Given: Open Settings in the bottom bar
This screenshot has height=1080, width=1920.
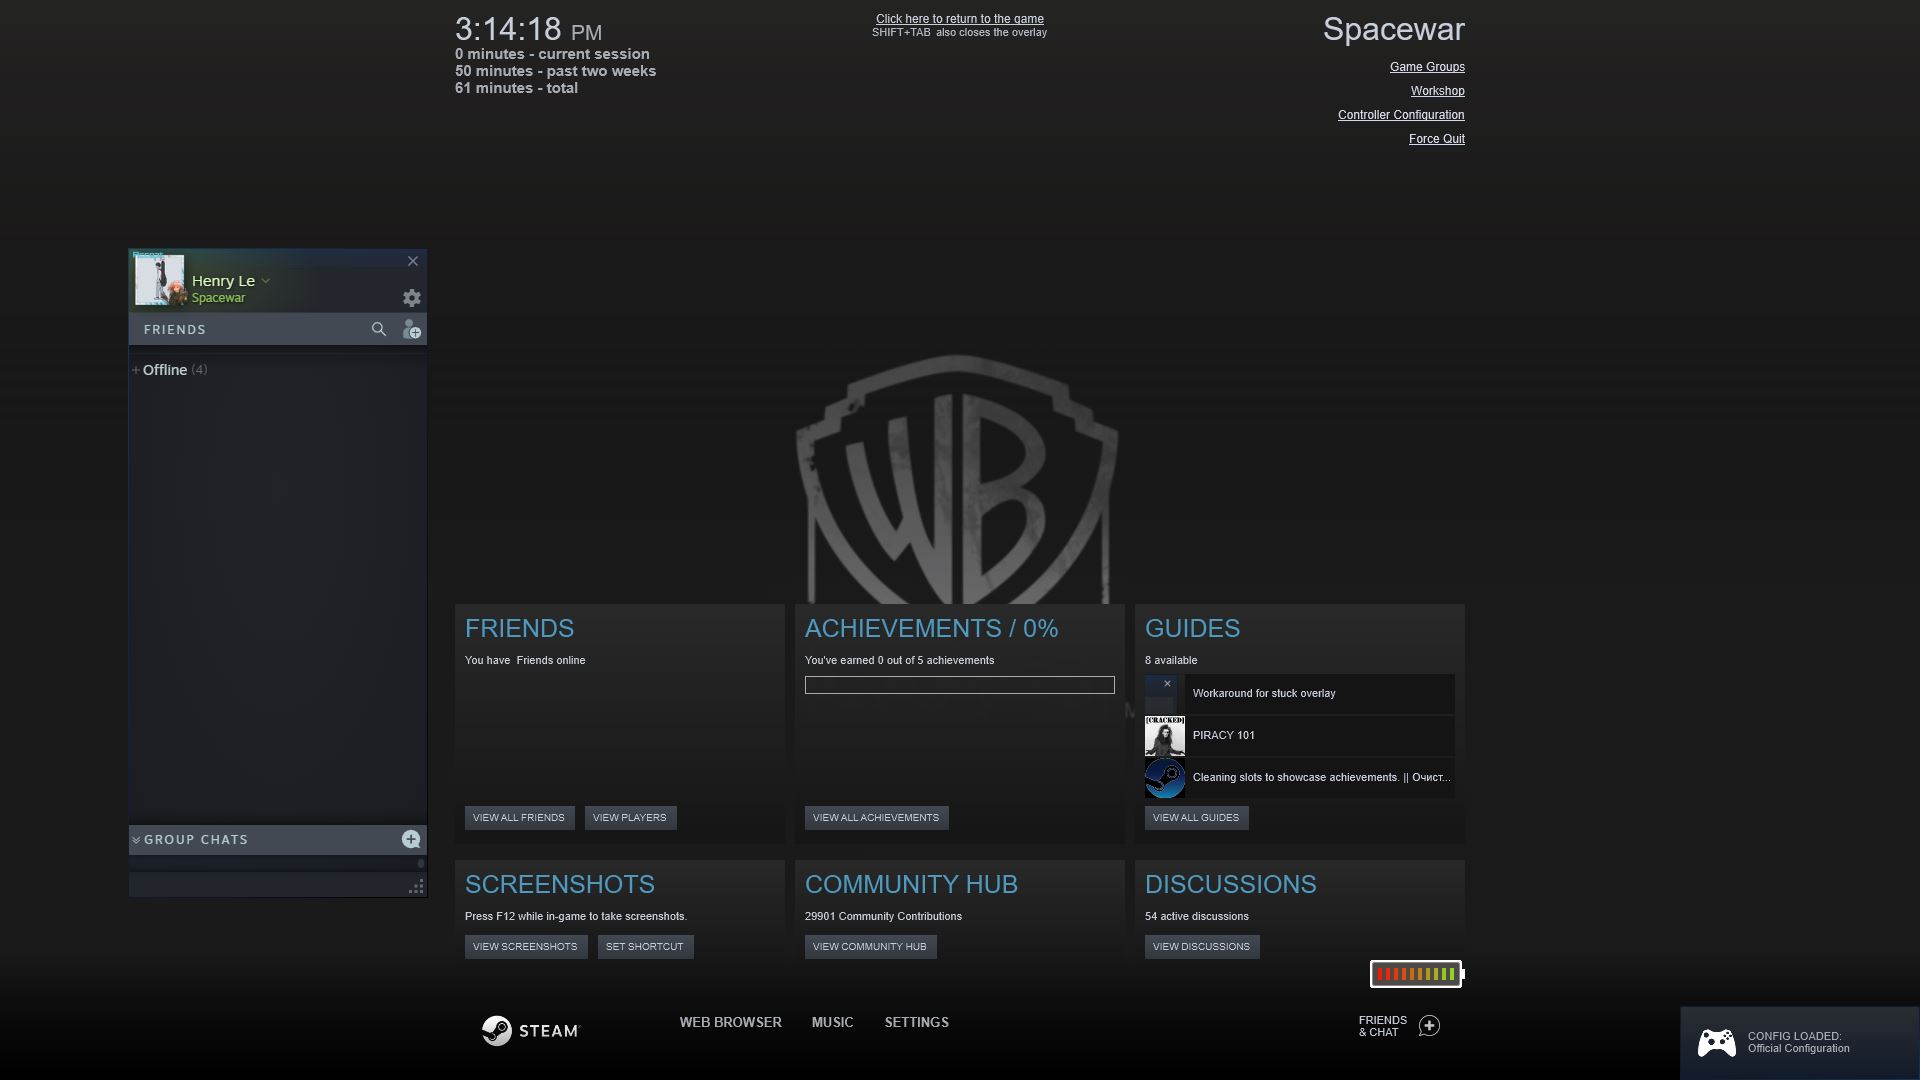Looking at the screenshot, I should (x=916, y=1022).
